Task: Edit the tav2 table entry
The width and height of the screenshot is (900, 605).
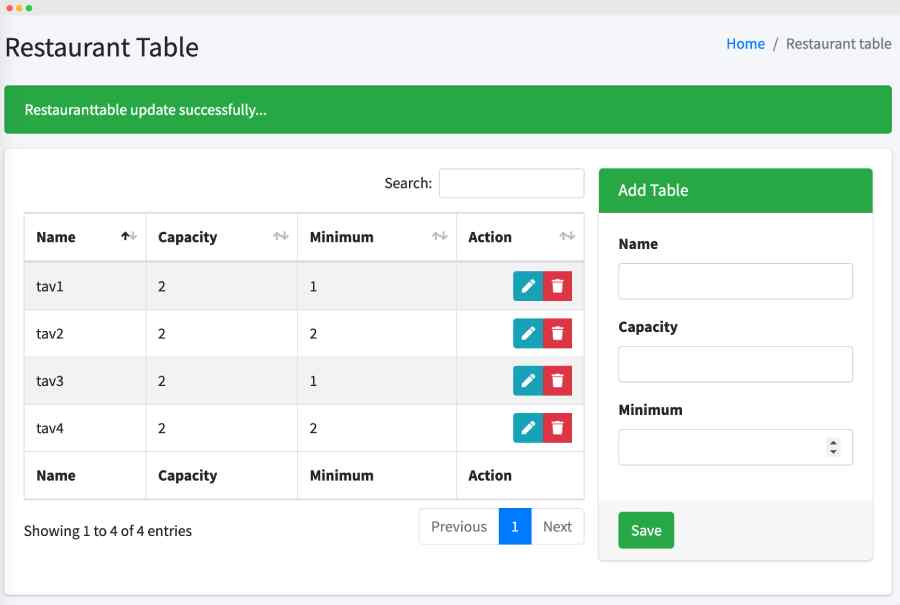Action: click(x=527, y=333)
